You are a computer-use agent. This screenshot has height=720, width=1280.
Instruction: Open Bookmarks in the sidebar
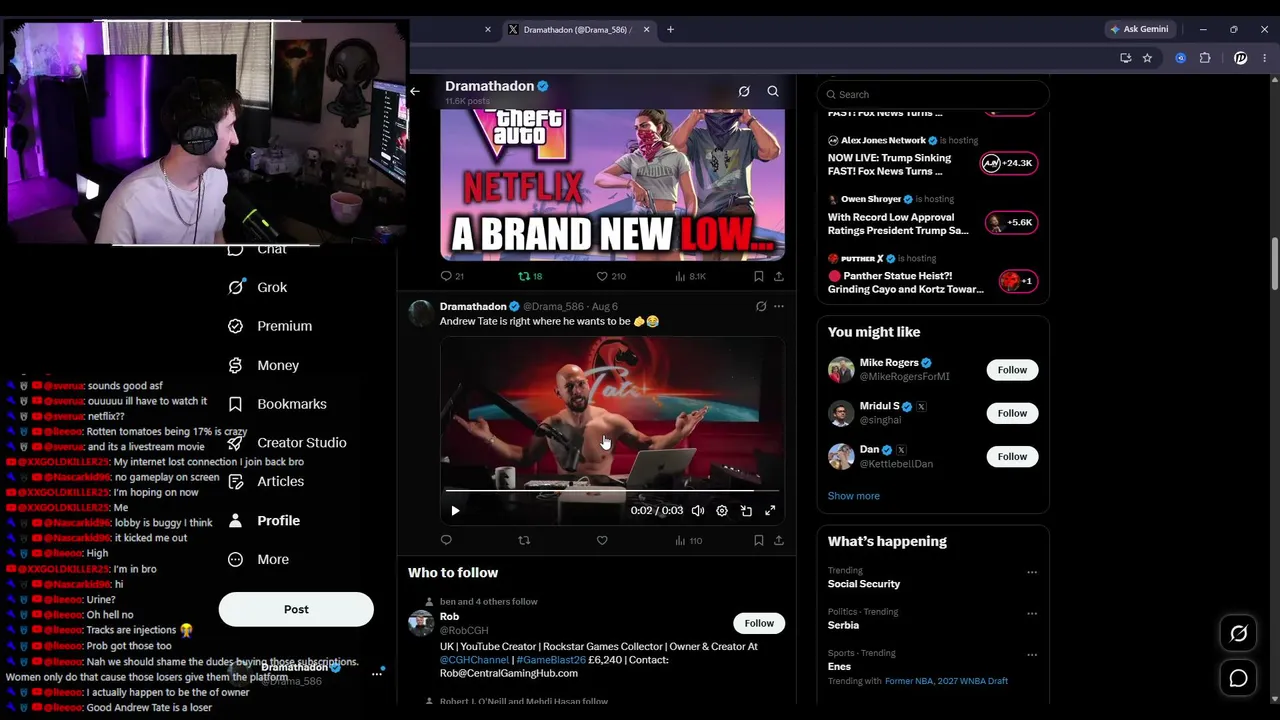pyautogui.click(x=277, y=404)
